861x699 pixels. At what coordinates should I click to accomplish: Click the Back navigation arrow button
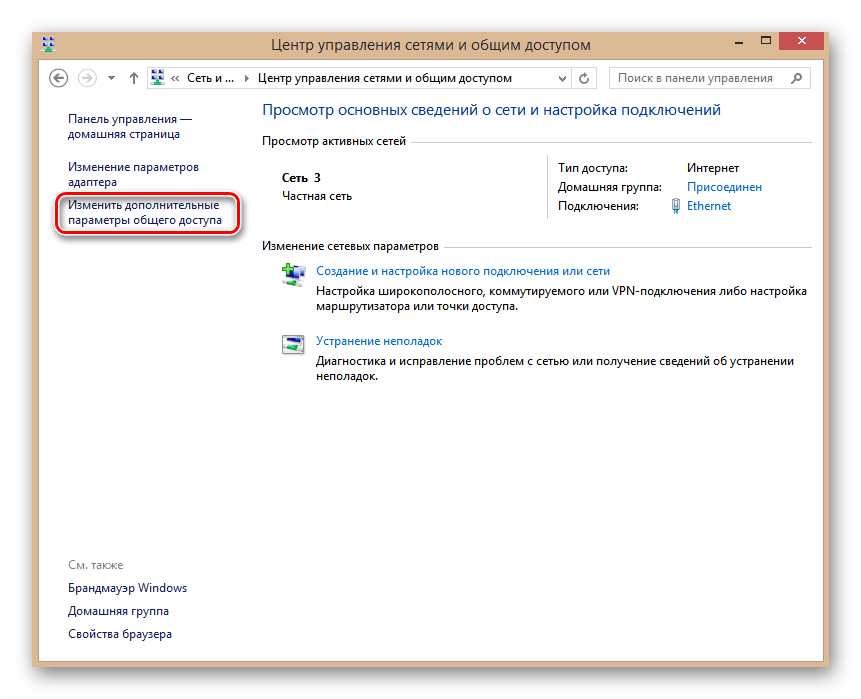[x=59, y=78]
